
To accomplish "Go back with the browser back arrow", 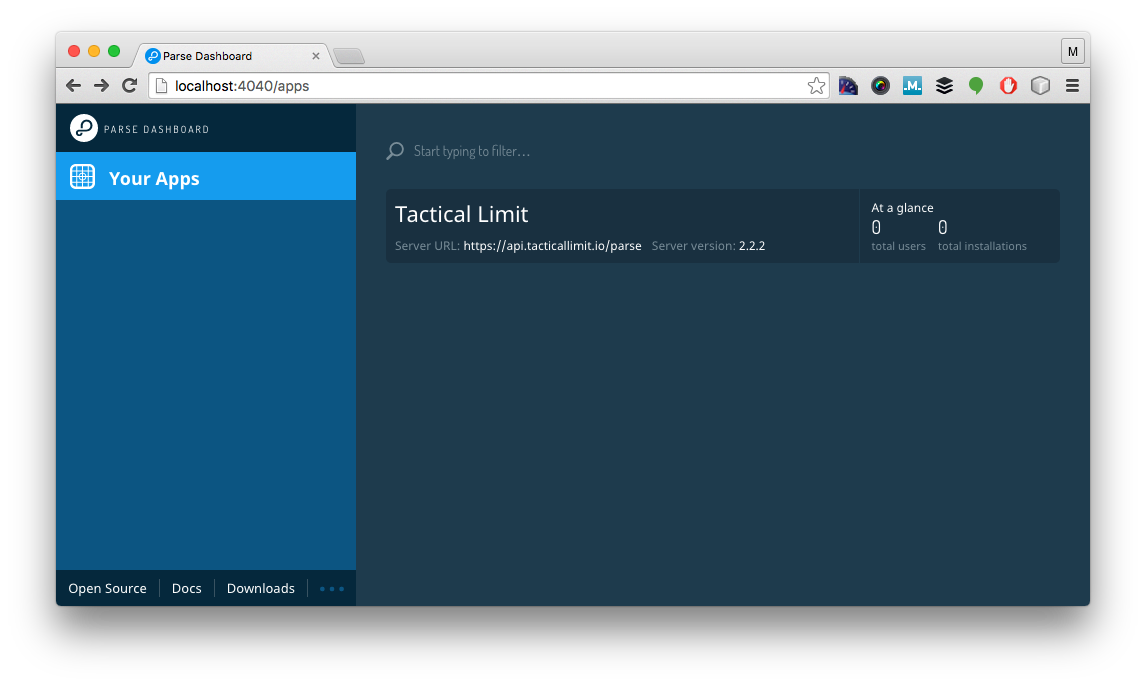I will pos(73,85).
